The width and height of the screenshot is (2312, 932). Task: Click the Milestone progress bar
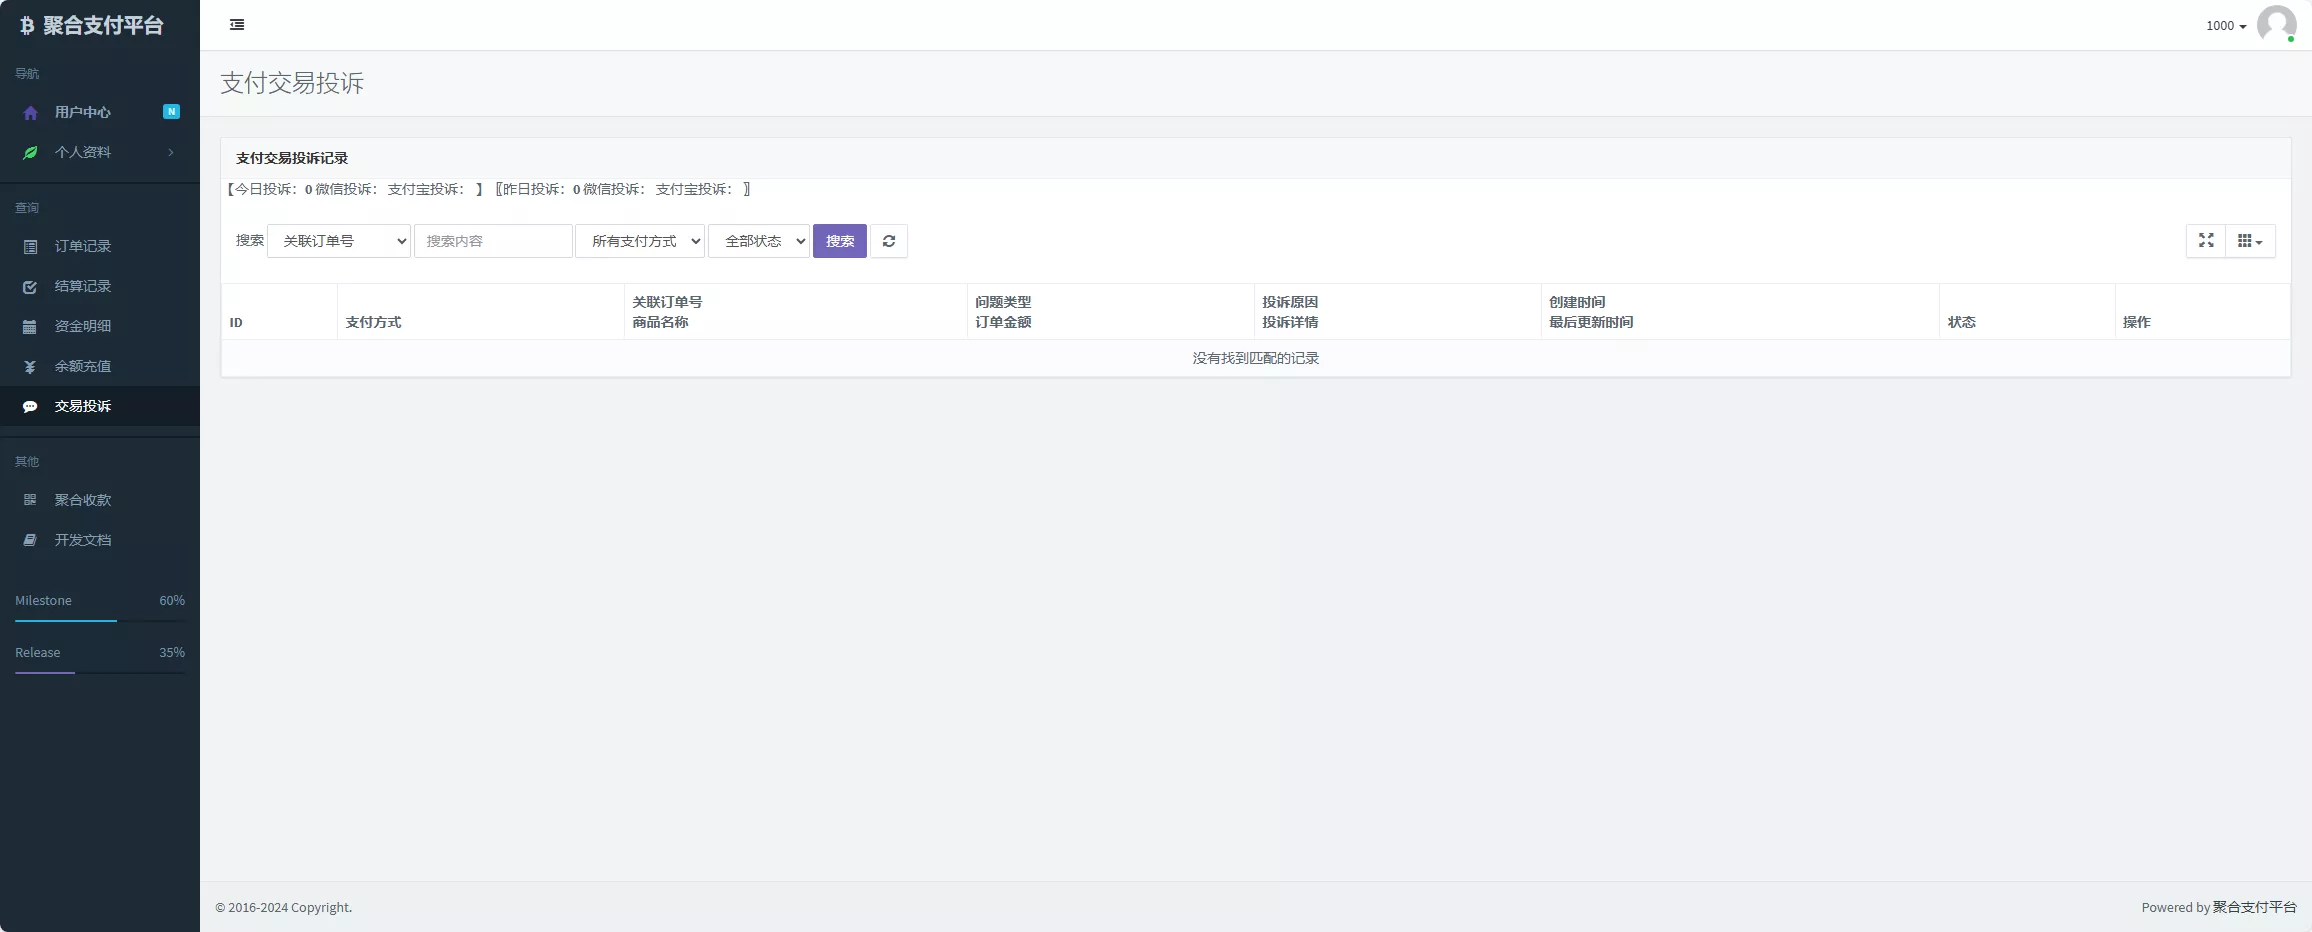(x=100, y=621)
